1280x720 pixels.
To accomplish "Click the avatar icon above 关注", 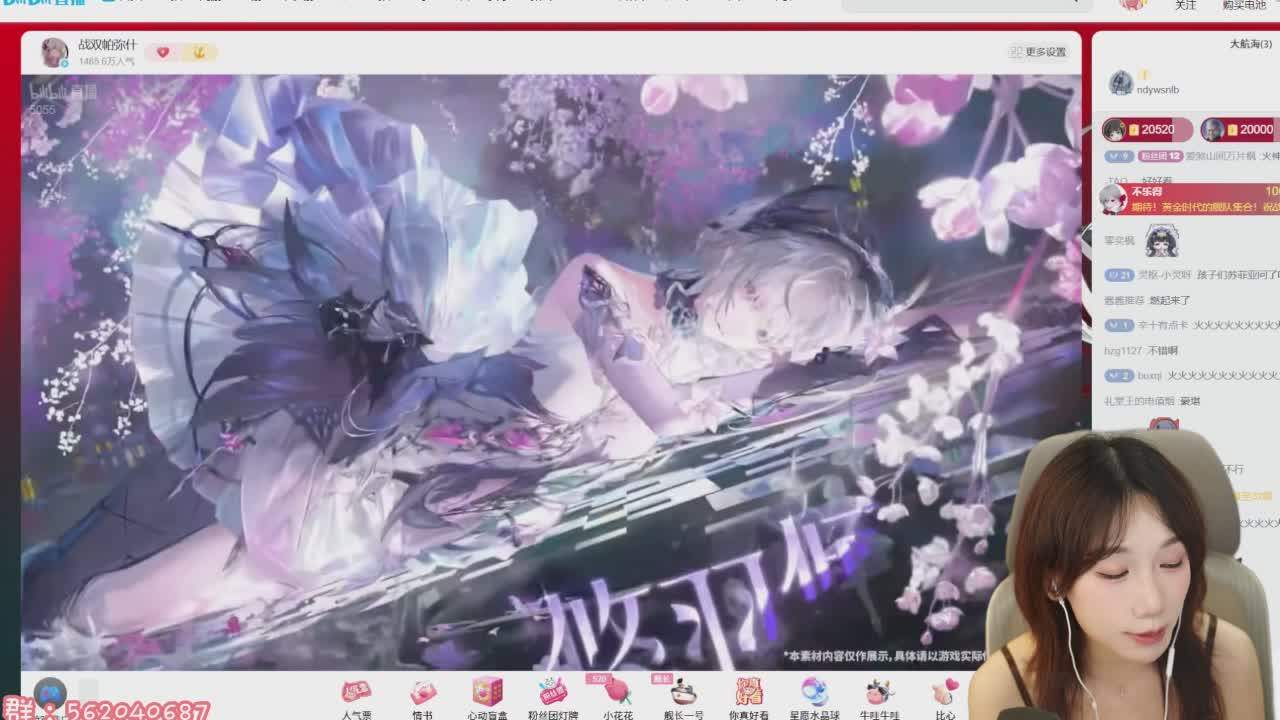I will point(1133,4).
